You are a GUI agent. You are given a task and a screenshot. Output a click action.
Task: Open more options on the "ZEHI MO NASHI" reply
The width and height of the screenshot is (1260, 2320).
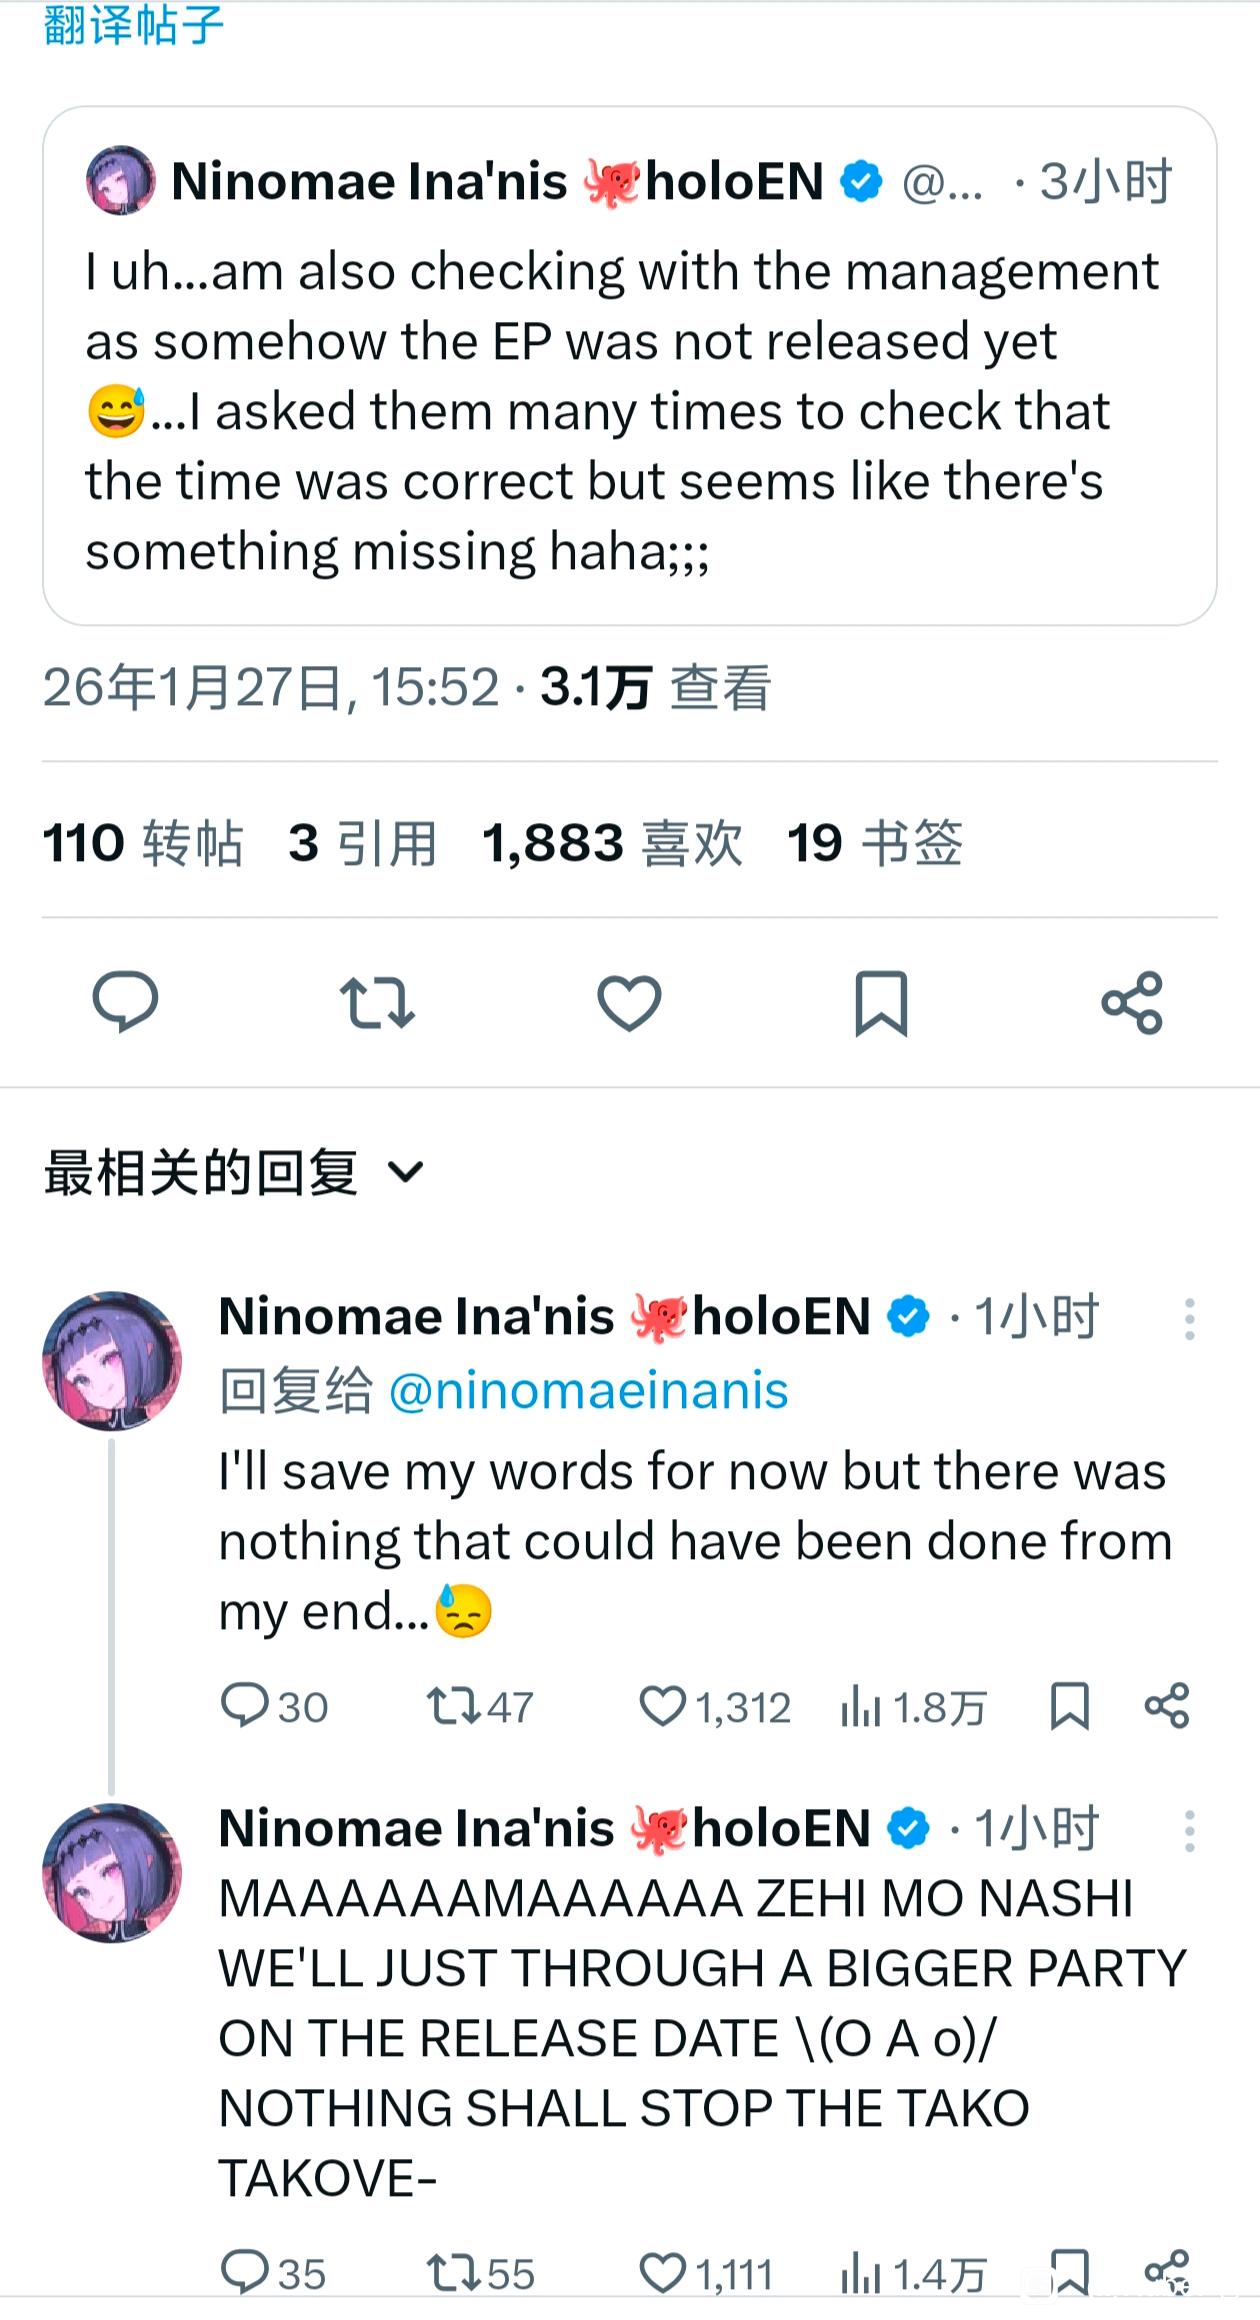click(1189, 1831)
